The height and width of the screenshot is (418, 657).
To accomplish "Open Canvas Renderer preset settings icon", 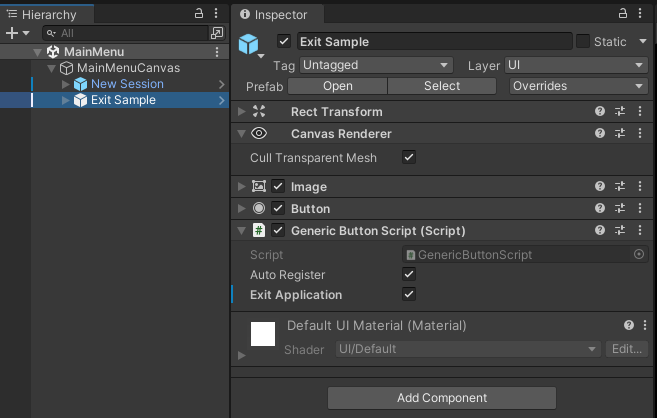I will (620, 133).
